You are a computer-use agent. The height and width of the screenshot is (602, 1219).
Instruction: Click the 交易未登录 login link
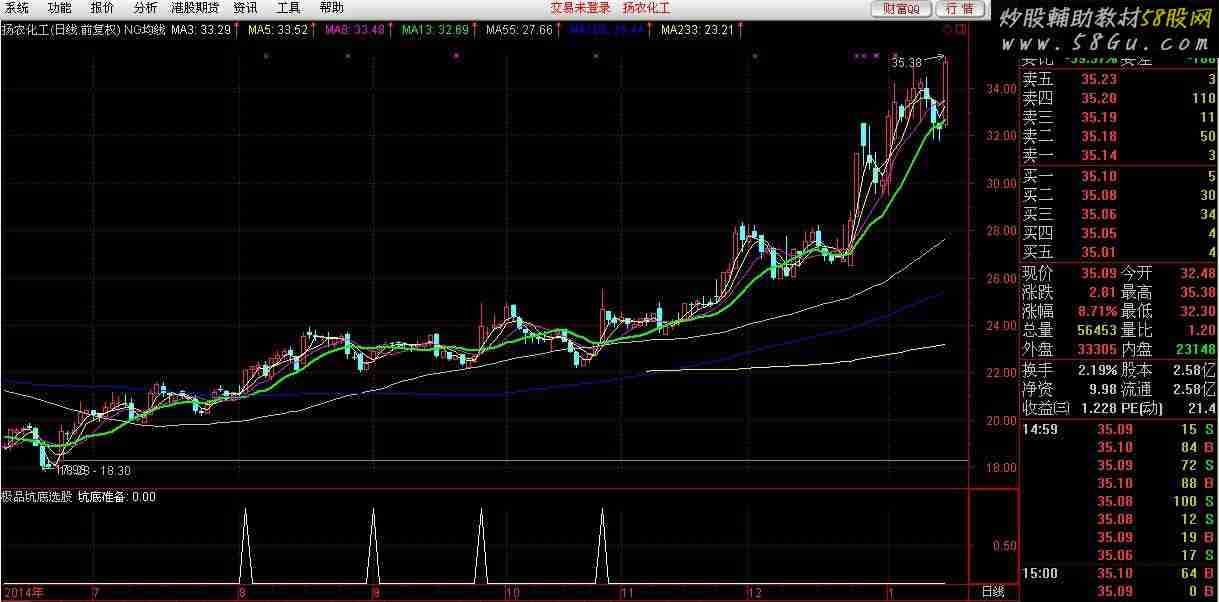pos(580,7)
